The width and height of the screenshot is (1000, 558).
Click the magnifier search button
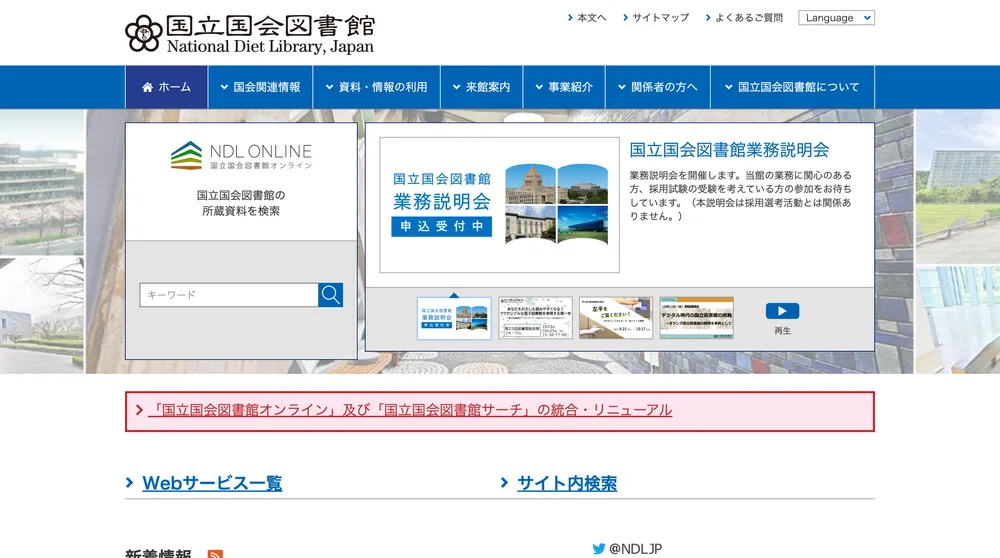pyautogui.click(x=330, y=295)
